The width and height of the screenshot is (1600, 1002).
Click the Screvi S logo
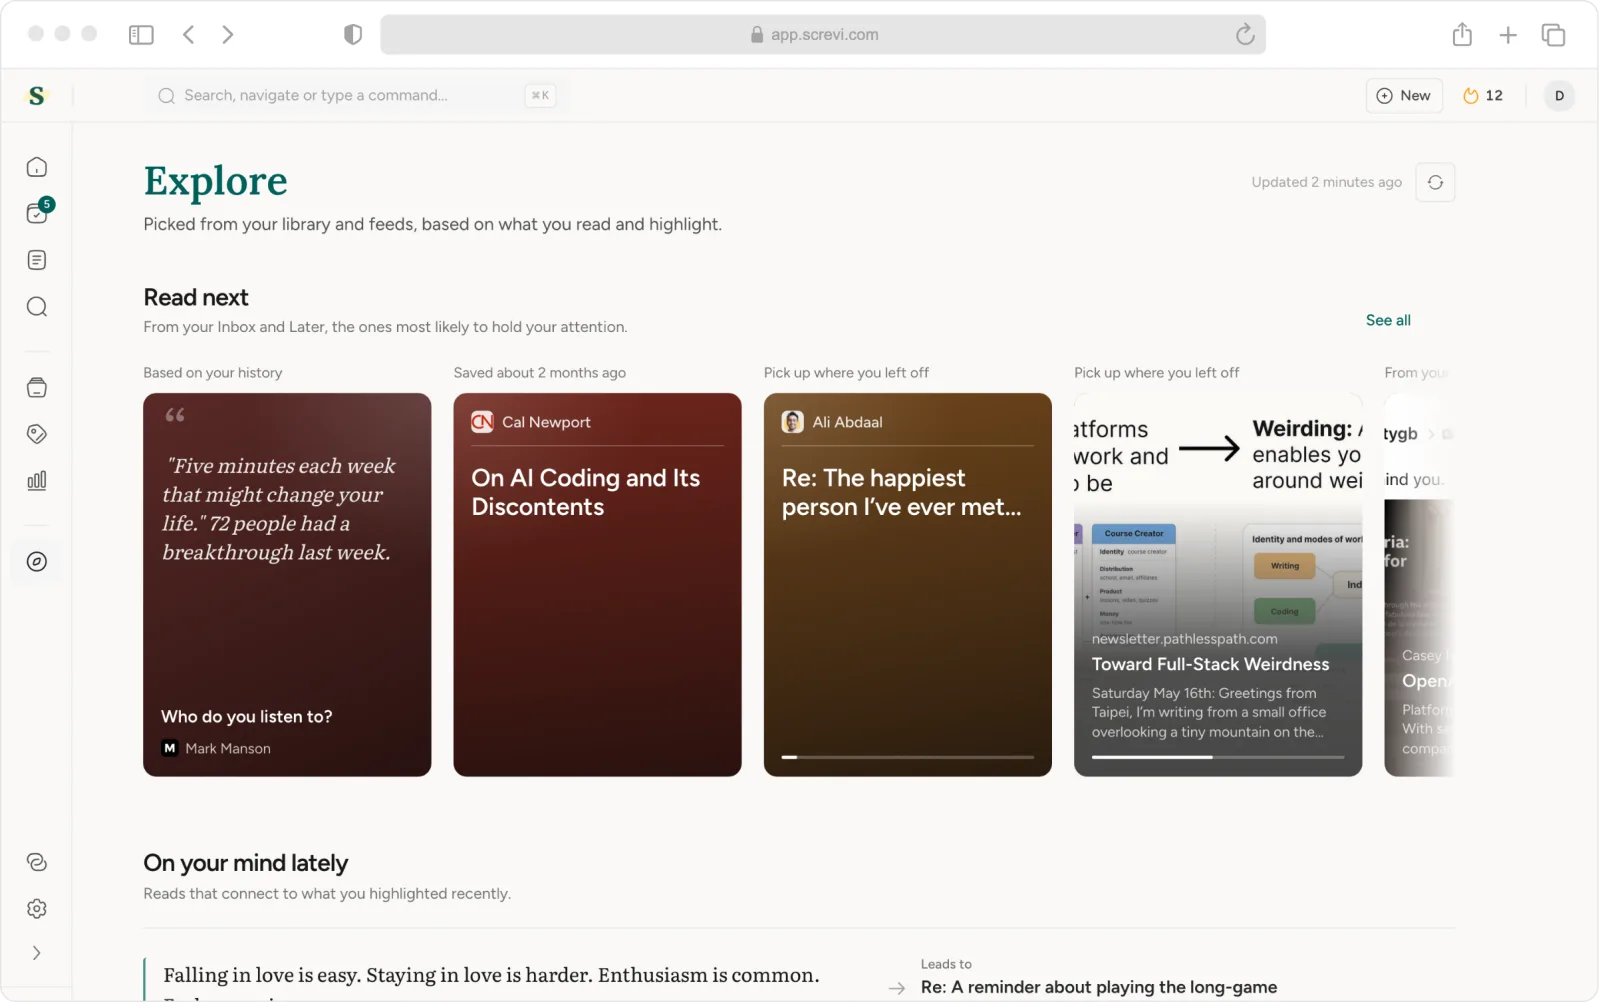click(x=37, y=95)
